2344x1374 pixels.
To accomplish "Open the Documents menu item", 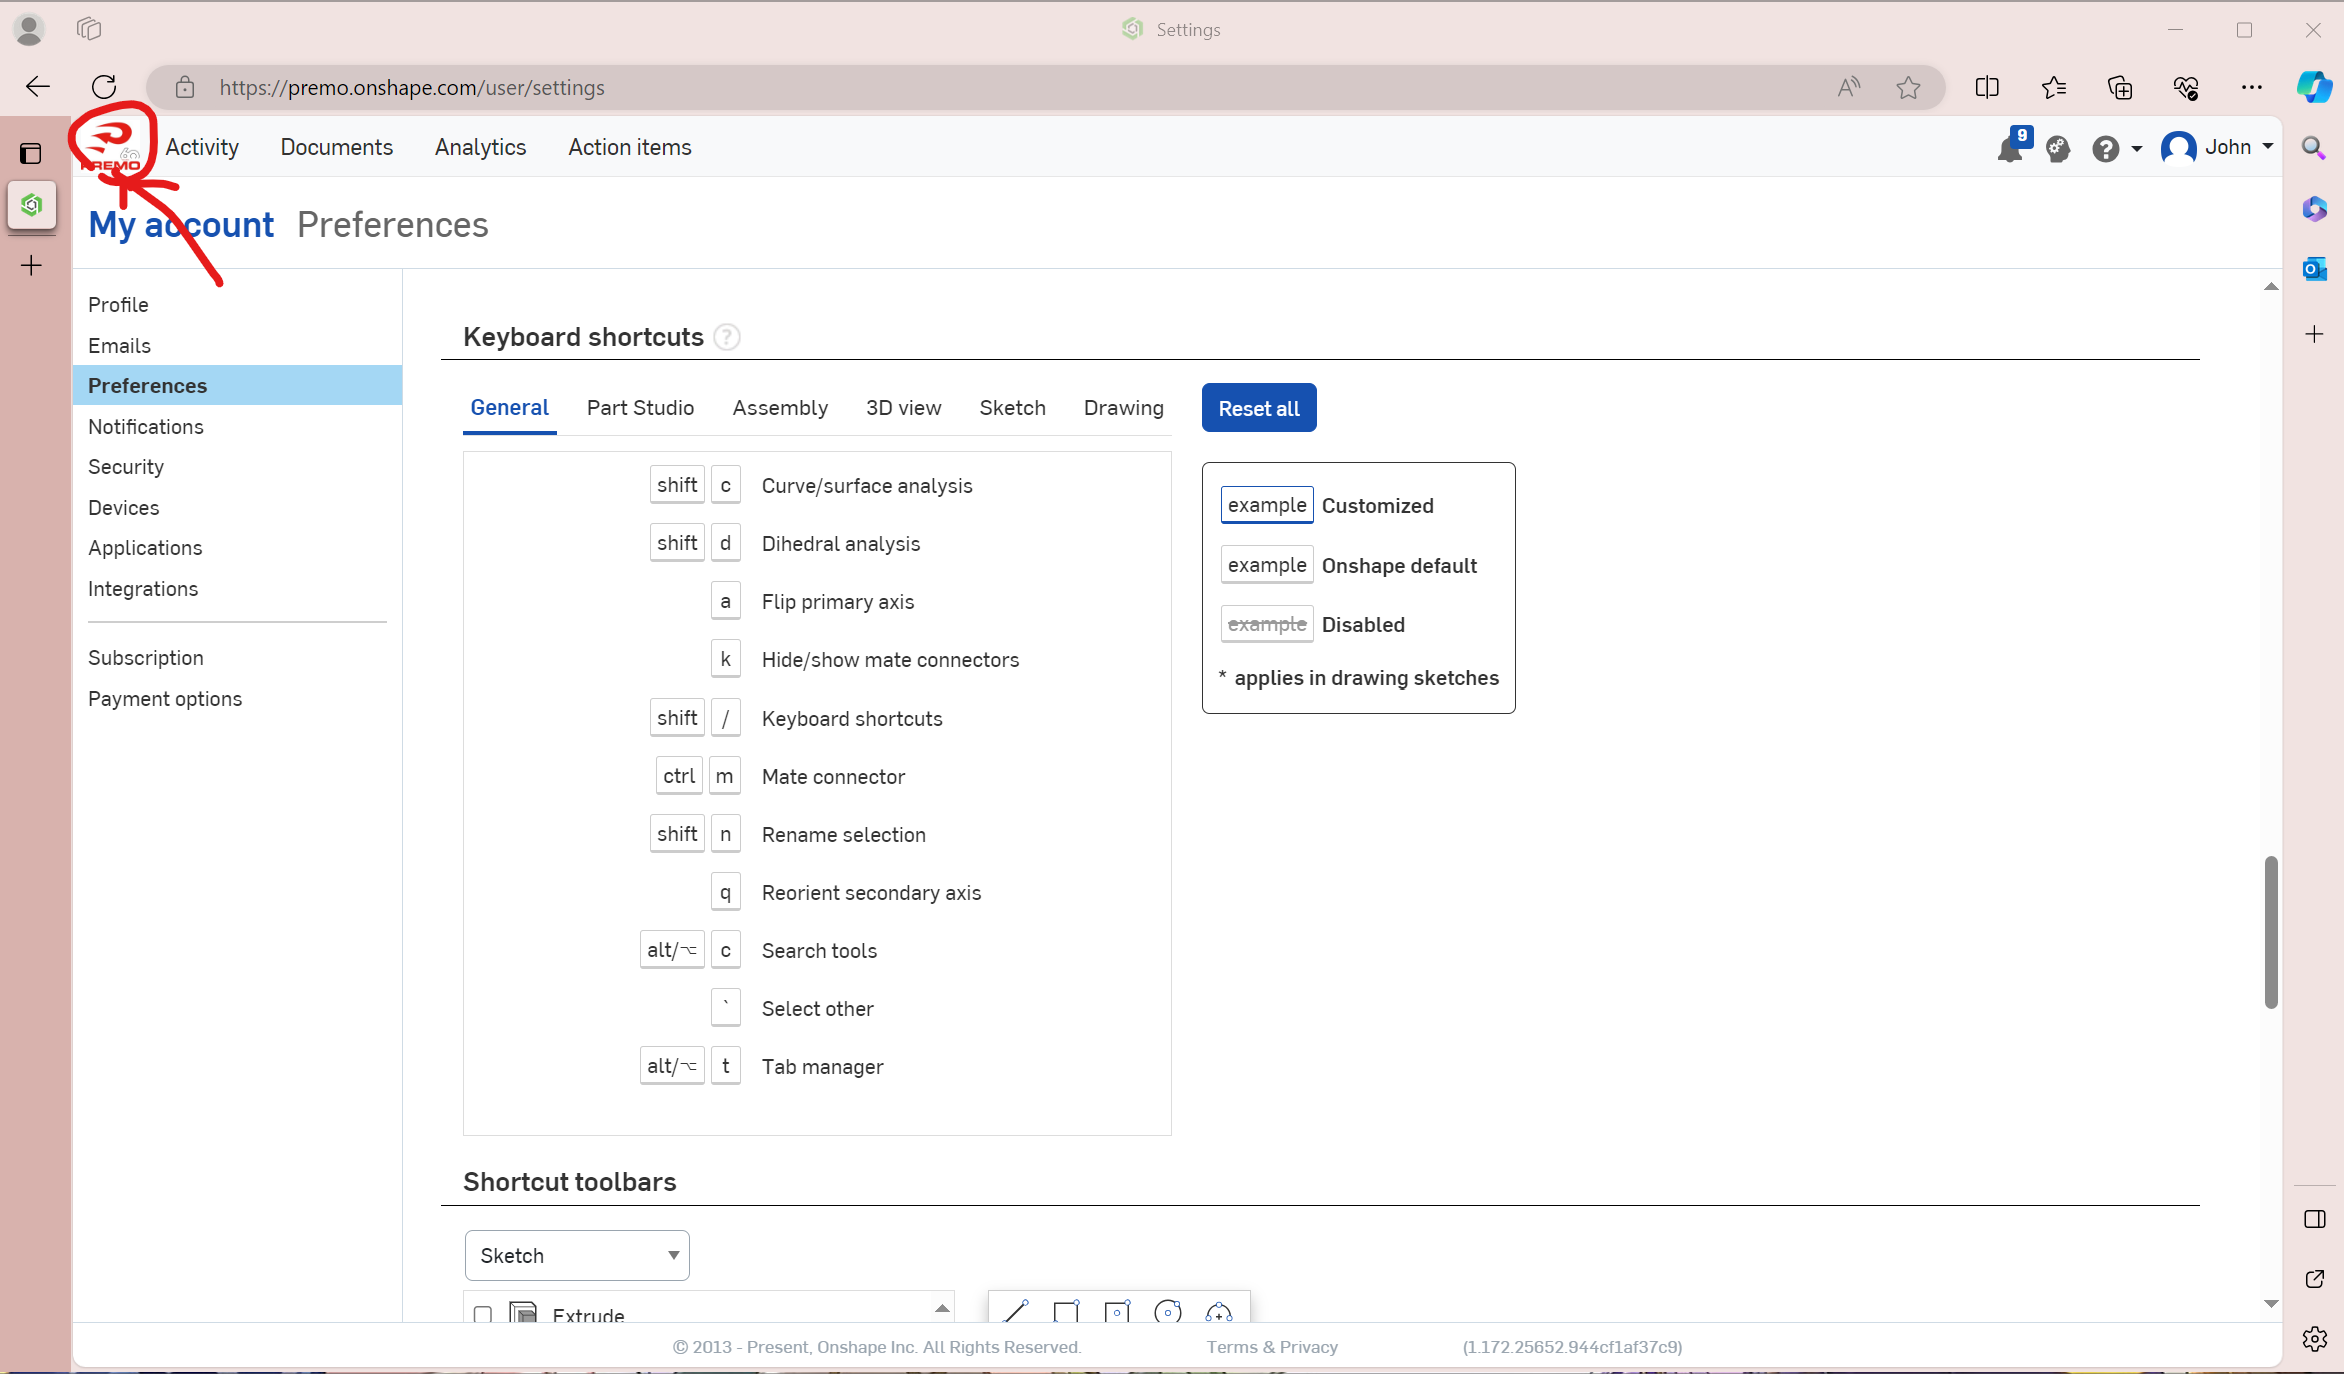I will (x=336, y=148).
